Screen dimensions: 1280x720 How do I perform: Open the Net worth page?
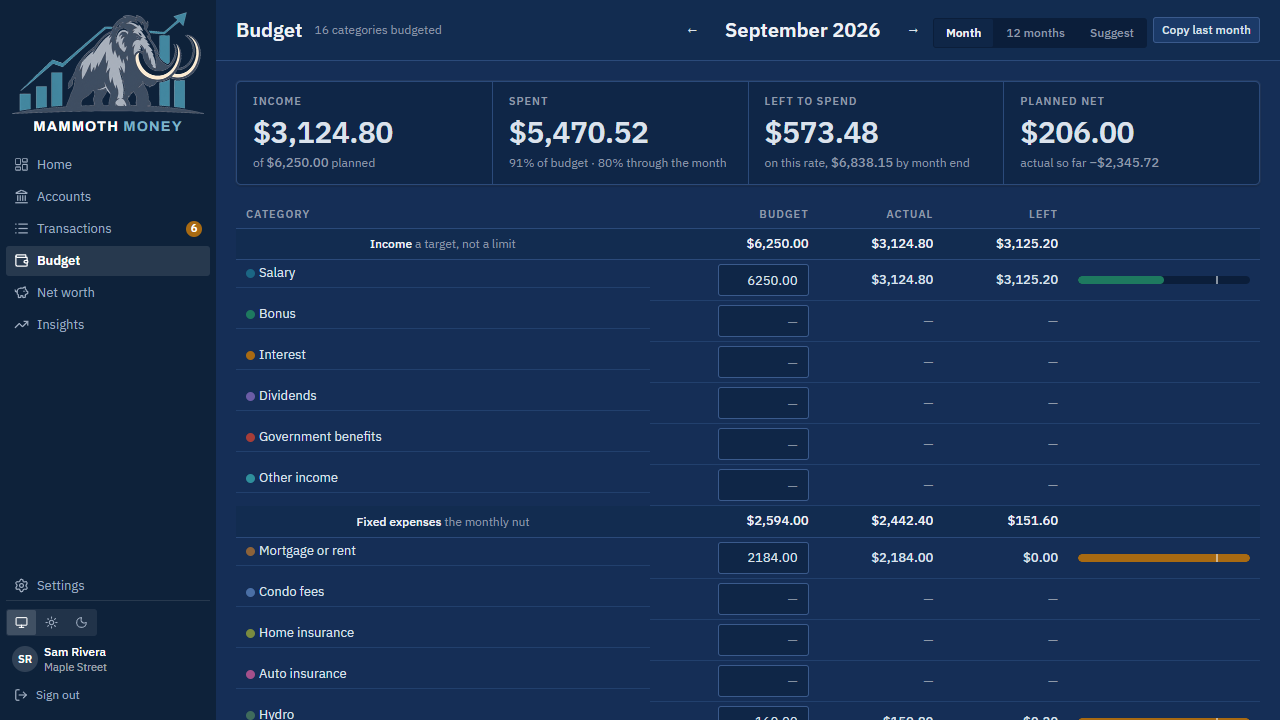tap(108, 293)
